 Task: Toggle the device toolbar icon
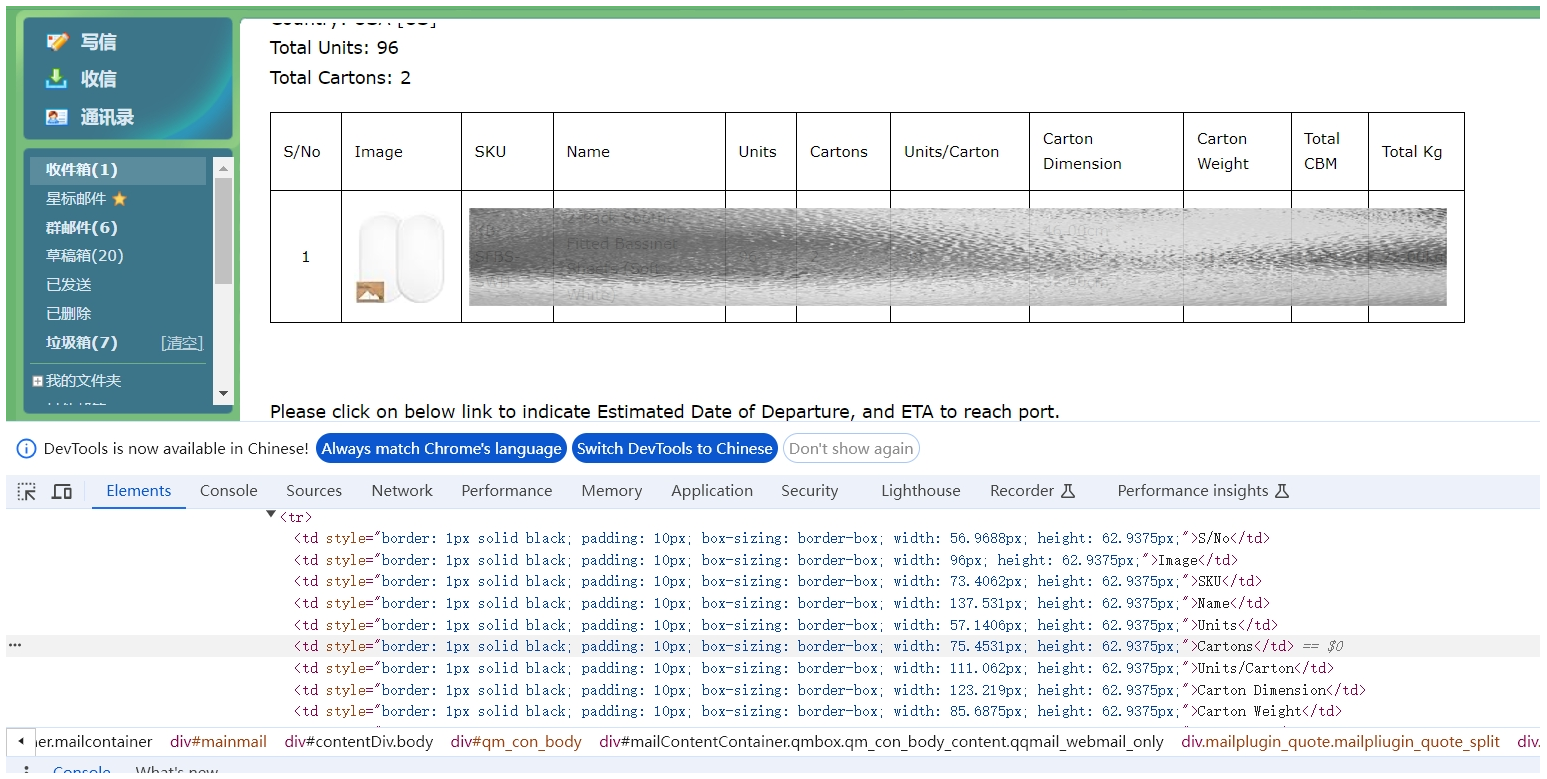[62, 491]
